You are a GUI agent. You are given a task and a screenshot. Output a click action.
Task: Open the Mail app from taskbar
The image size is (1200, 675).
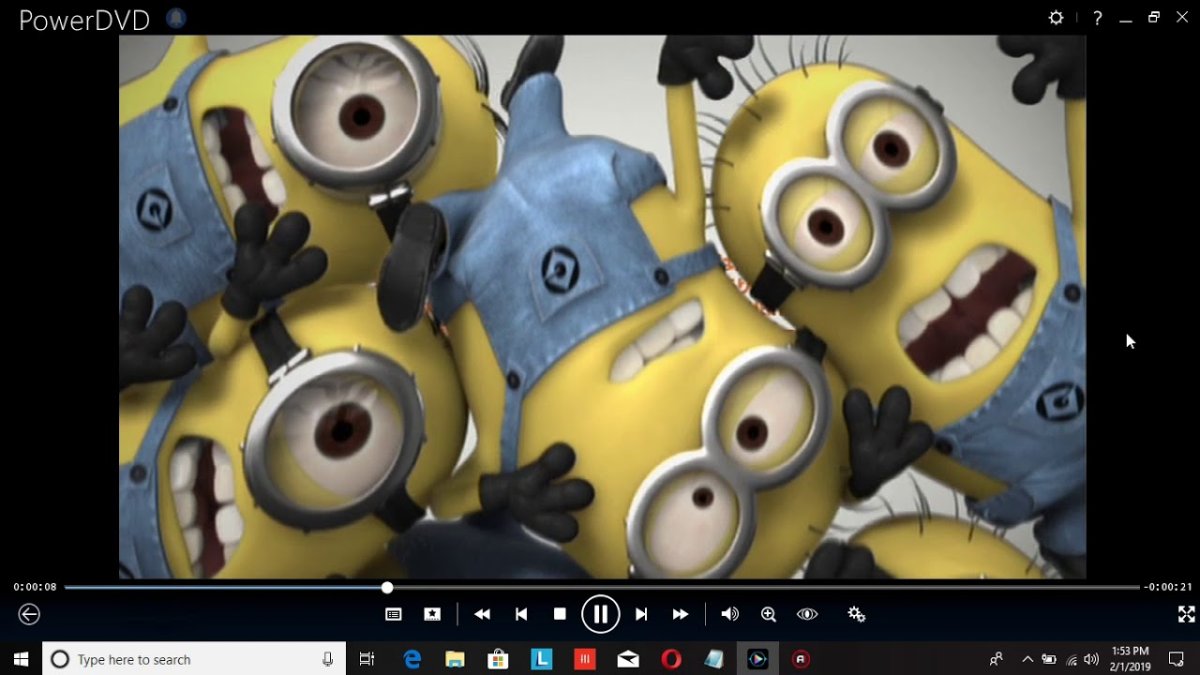(628, 659)
